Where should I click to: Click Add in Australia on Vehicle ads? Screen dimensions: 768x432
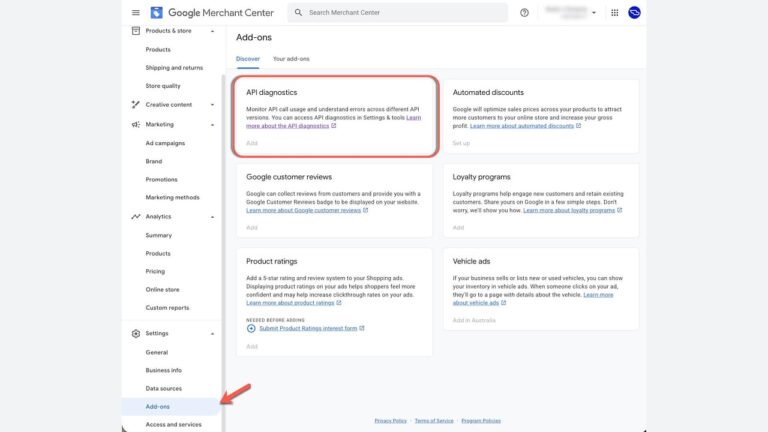474,320
